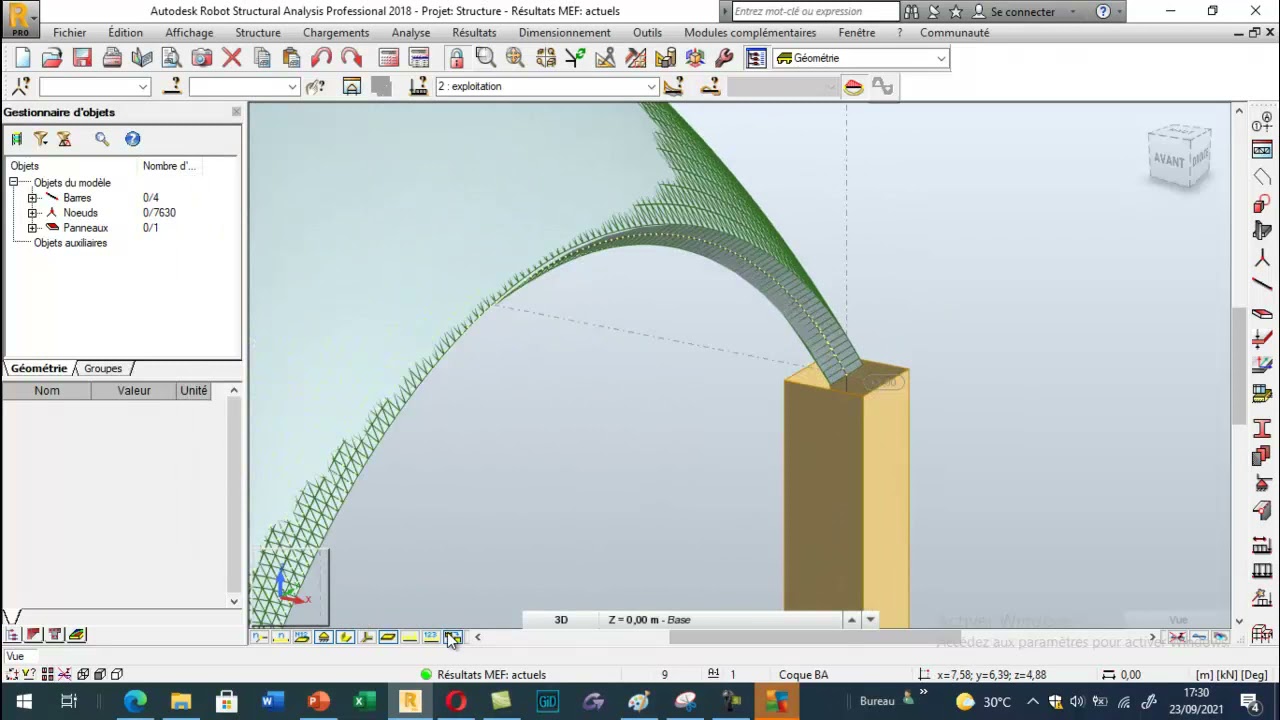Click the node definition icon in the right toolbar

[1262, 258]
